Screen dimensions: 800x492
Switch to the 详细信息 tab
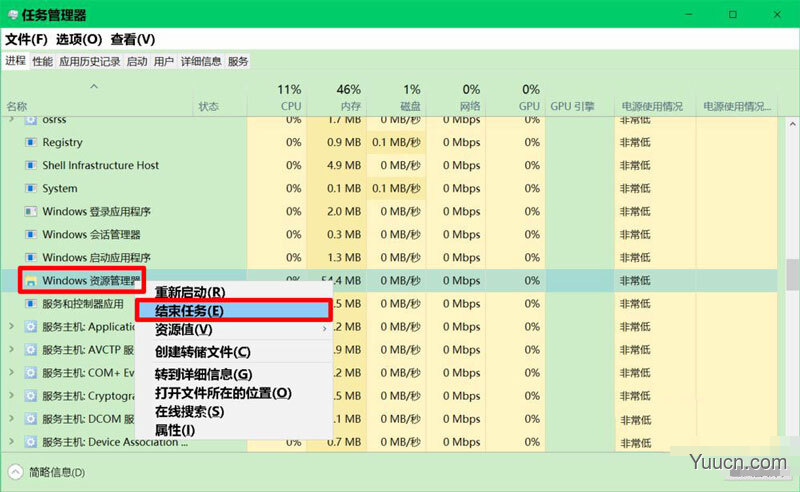tap(201, 62)
